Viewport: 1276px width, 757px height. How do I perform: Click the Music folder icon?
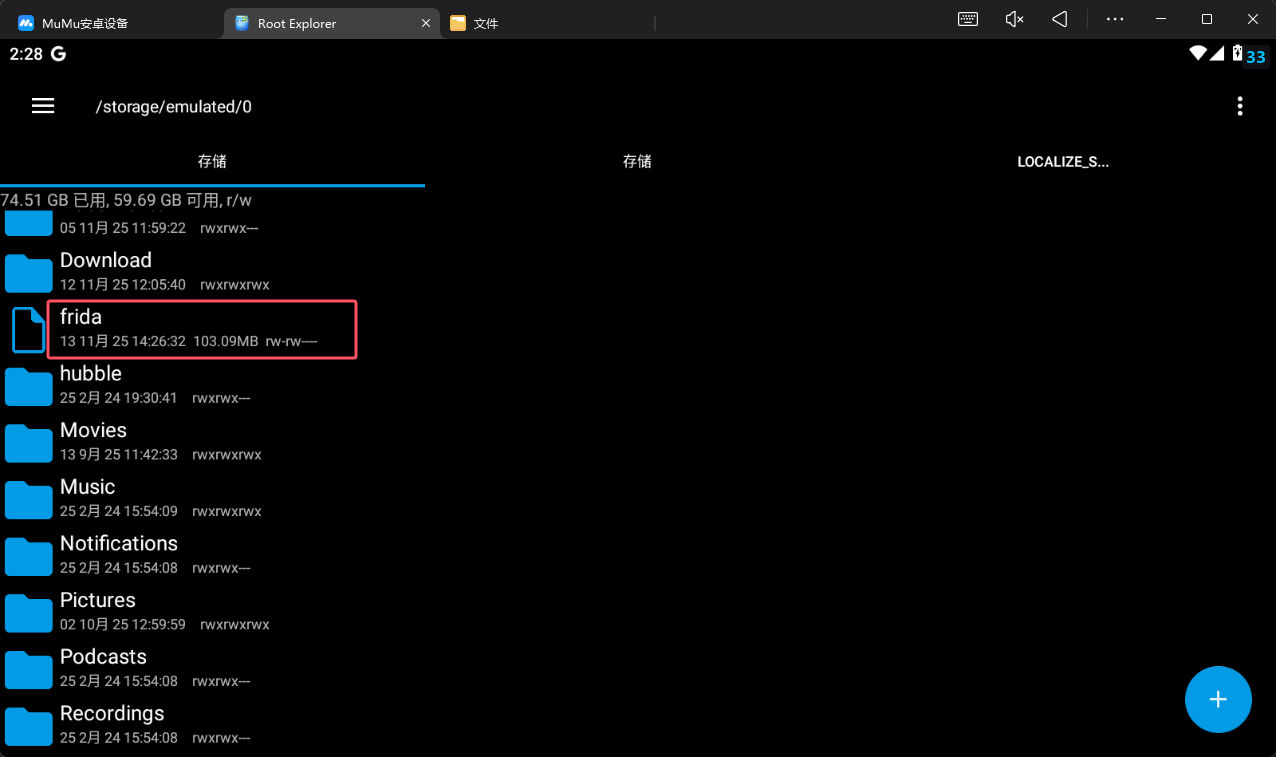click(28, 498)
